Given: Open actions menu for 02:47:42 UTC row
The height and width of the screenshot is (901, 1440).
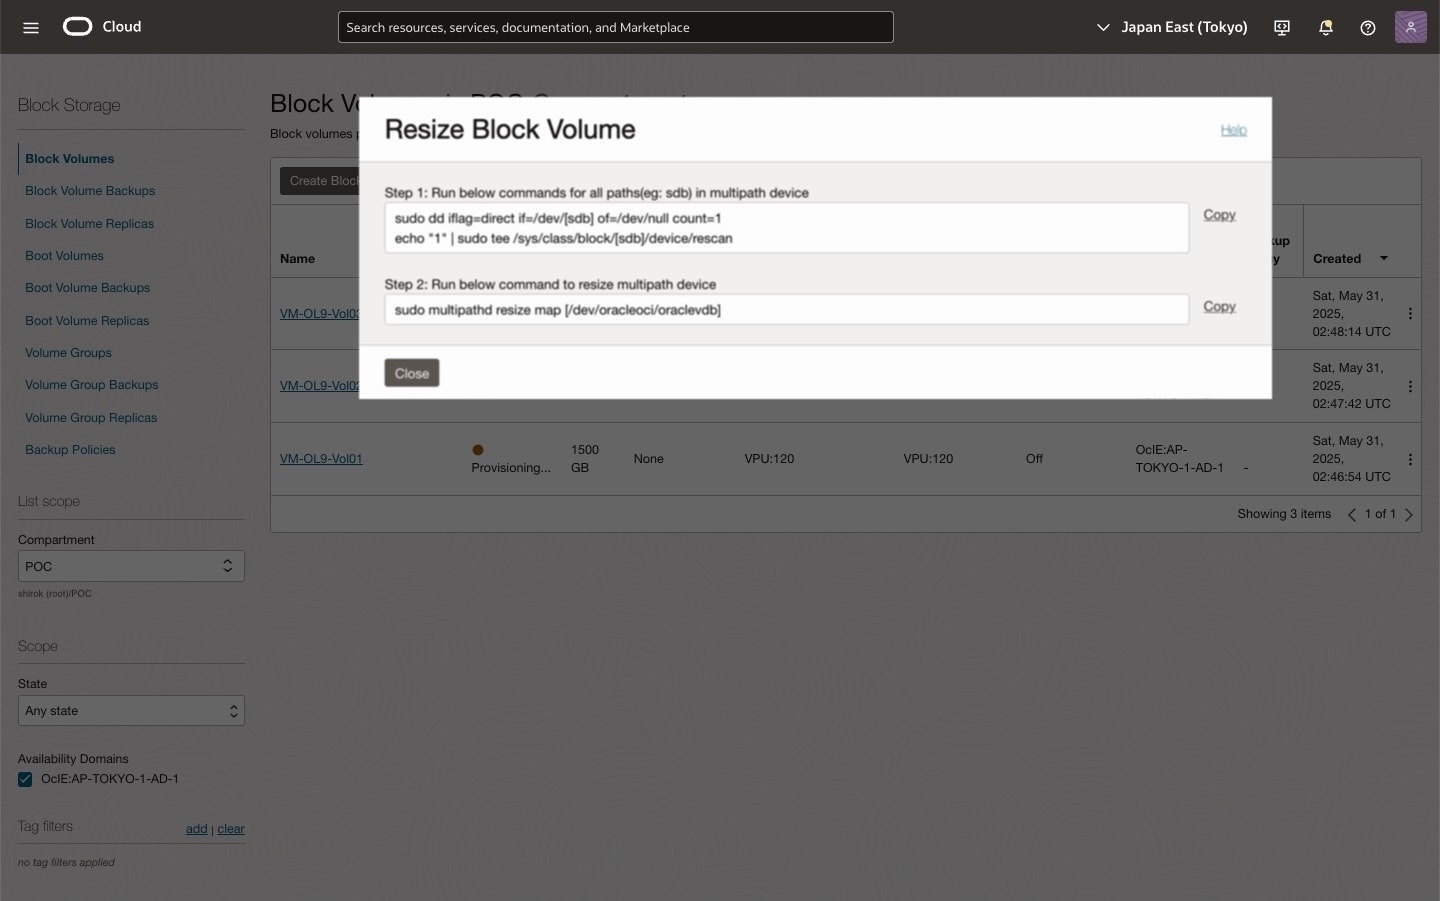Looking at the screenshot, I should click(x=1410, y=386).
